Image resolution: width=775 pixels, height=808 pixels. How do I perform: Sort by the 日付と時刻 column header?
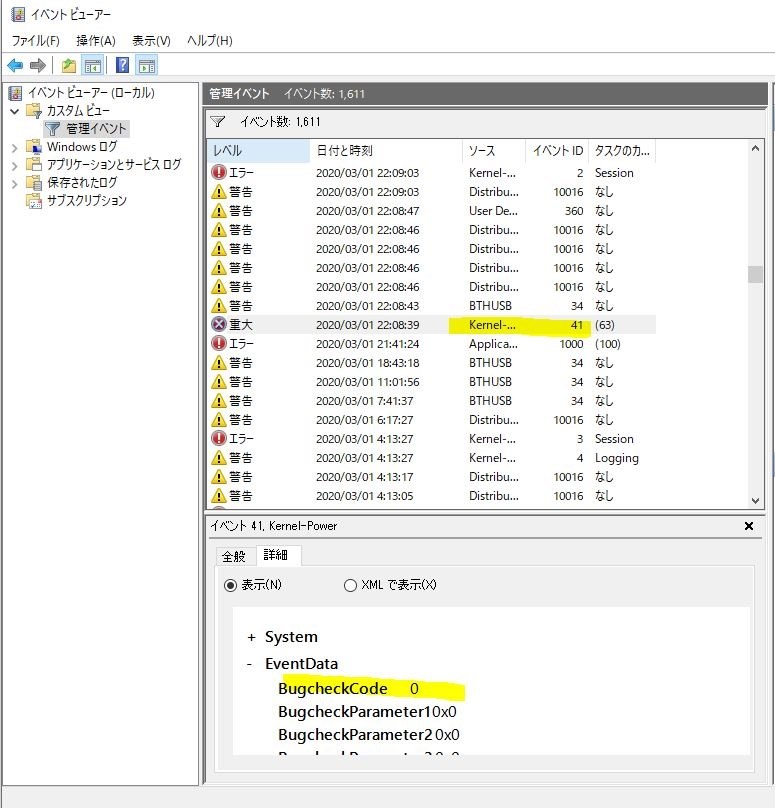(x=386, y=150)
